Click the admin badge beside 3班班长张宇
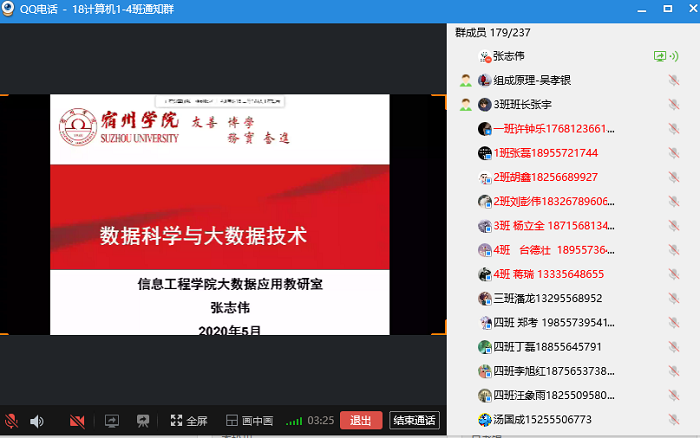This screenshot has width=700, height=438. click(465, 104)
